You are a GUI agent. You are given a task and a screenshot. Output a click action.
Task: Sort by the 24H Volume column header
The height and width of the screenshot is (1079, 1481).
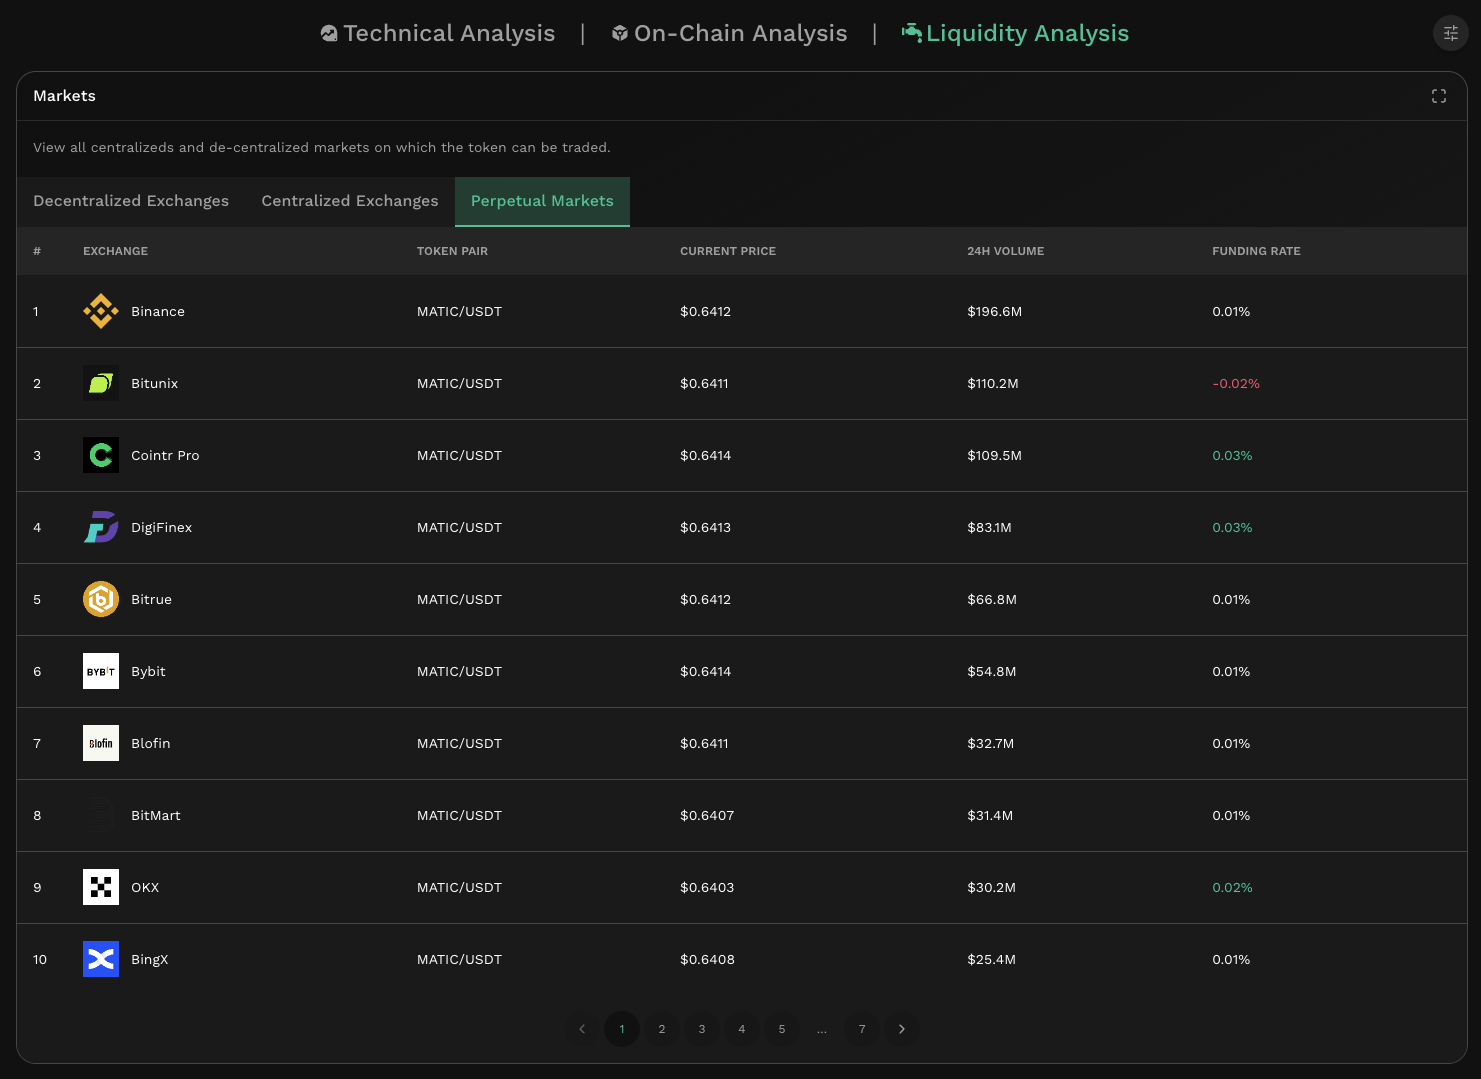pyautogui.click(x=1005, y=251)
